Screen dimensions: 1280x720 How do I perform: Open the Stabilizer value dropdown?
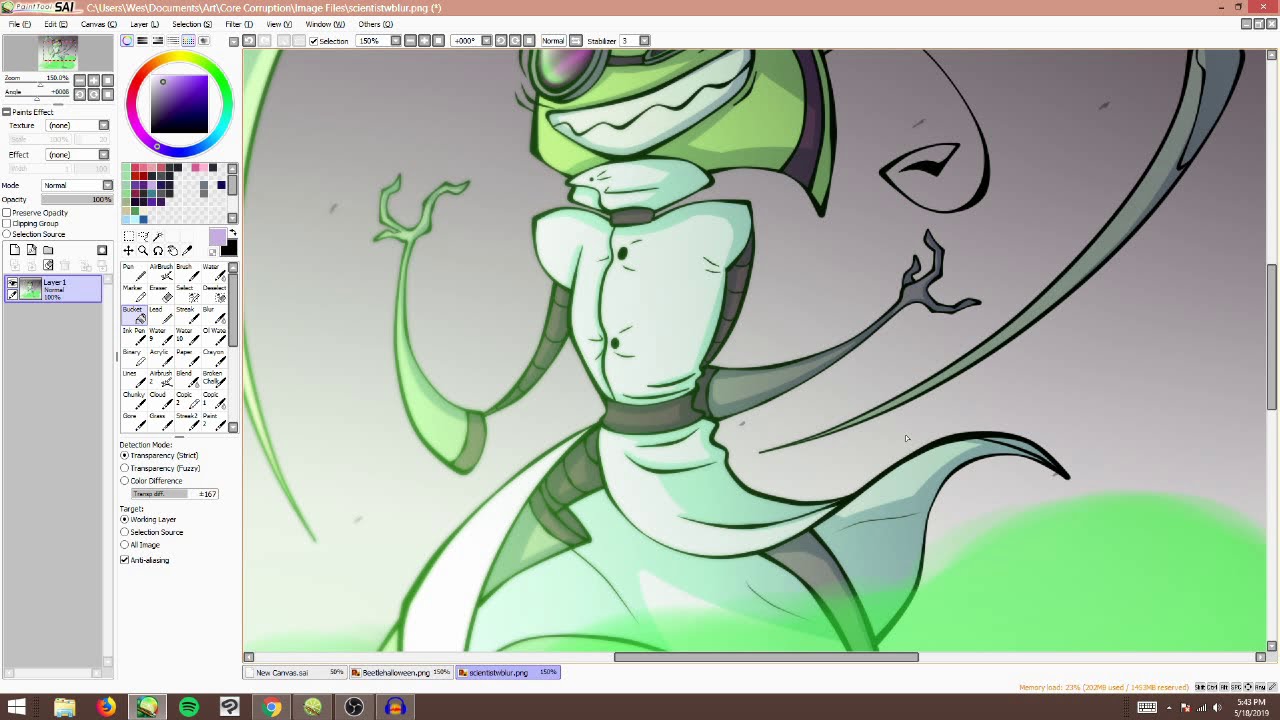(x=644, y=41)
